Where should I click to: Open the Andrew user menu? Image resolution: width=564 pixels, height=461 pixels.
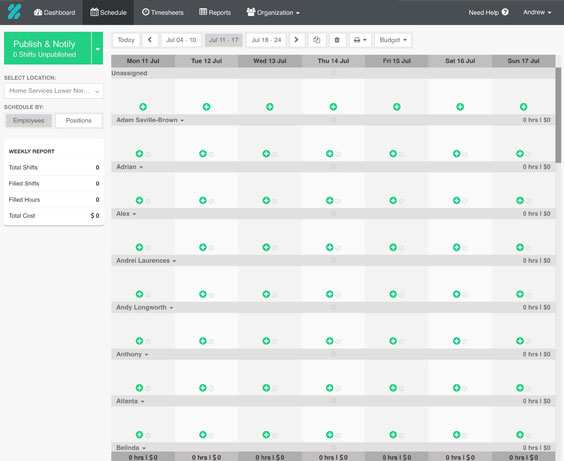[537, 12]
